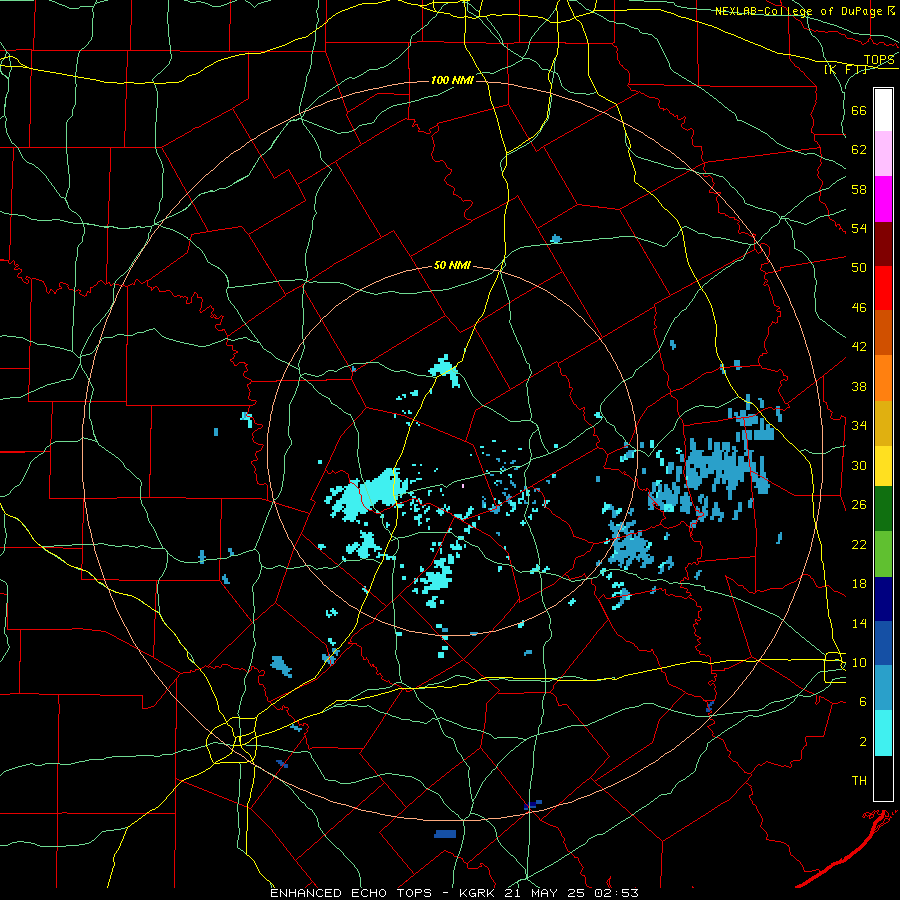Click the "26" legend label
The image size is (900, 900).
pos(859,505)
